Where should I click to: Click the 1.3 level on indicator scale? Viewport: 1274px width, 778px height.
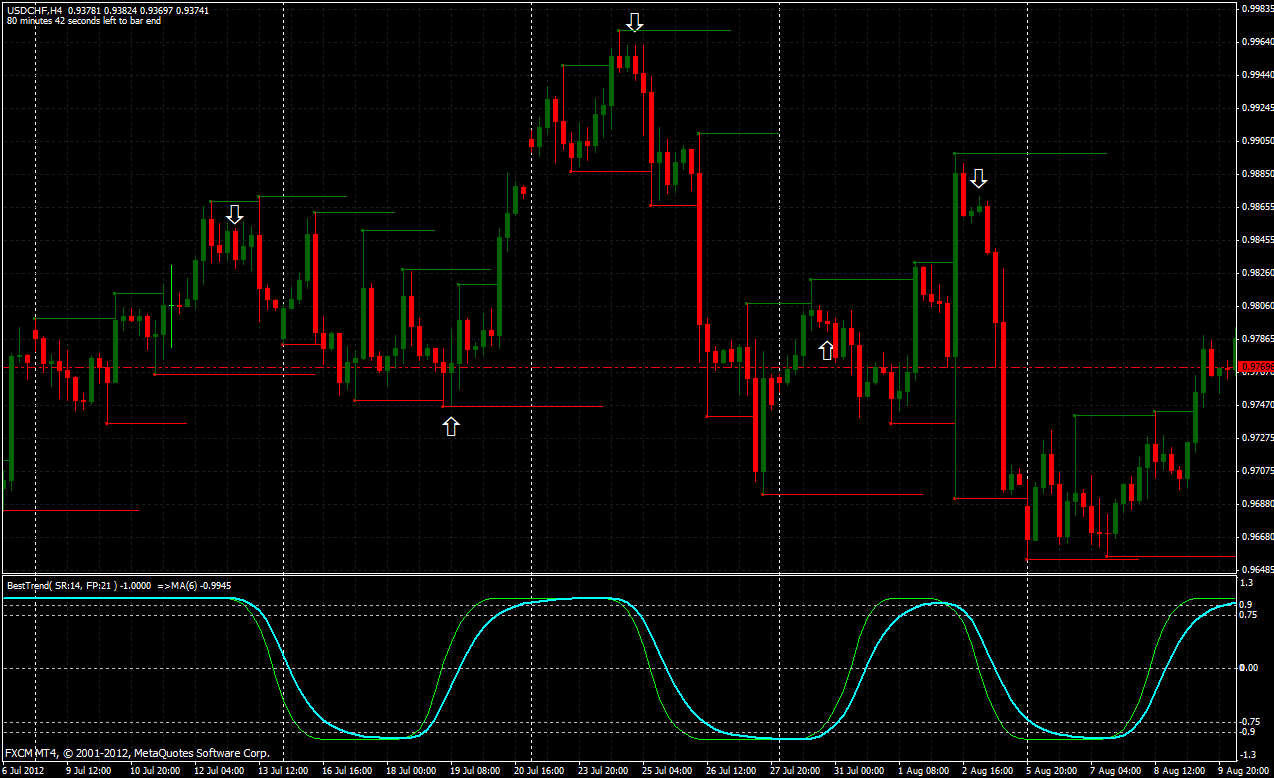click(x=1246, y=582)
